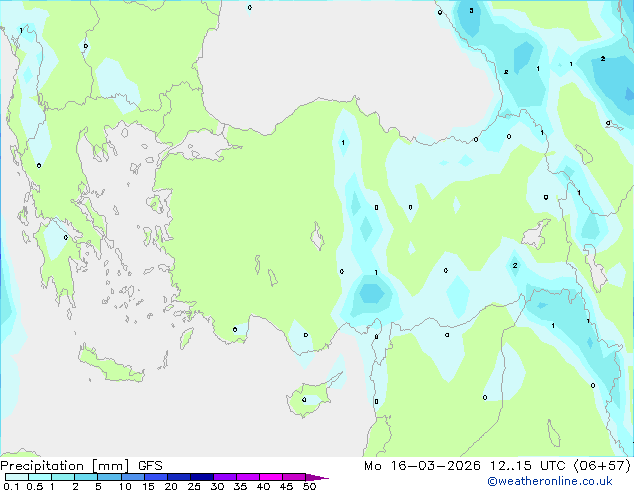Click the dark navy swatch between 25 and 30
634x490 pixels.
coord(202,477)
